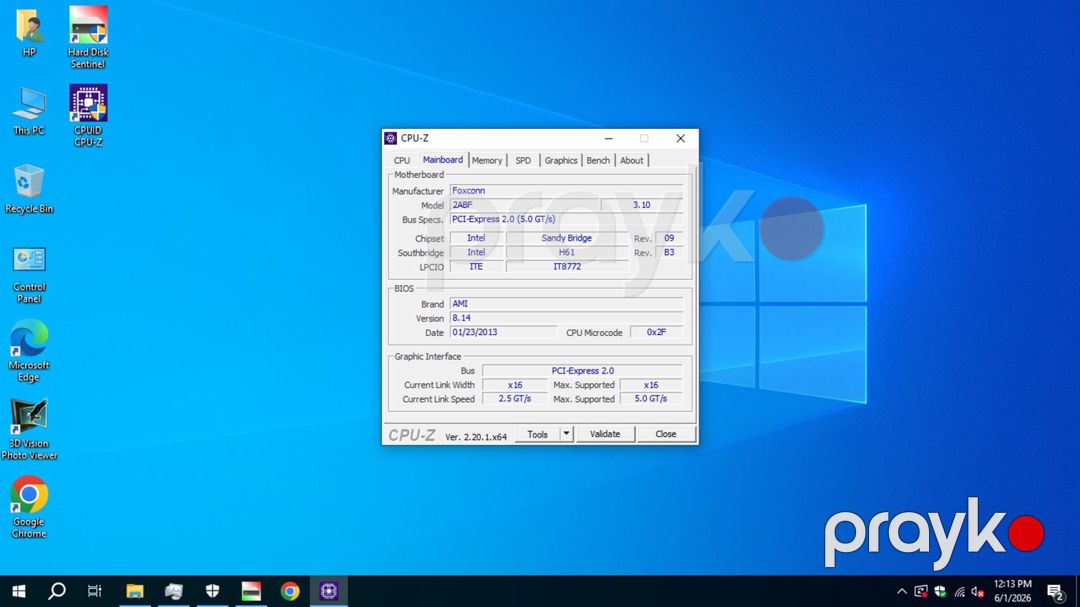Show hidden tray icons chevron

pos(902,591)
